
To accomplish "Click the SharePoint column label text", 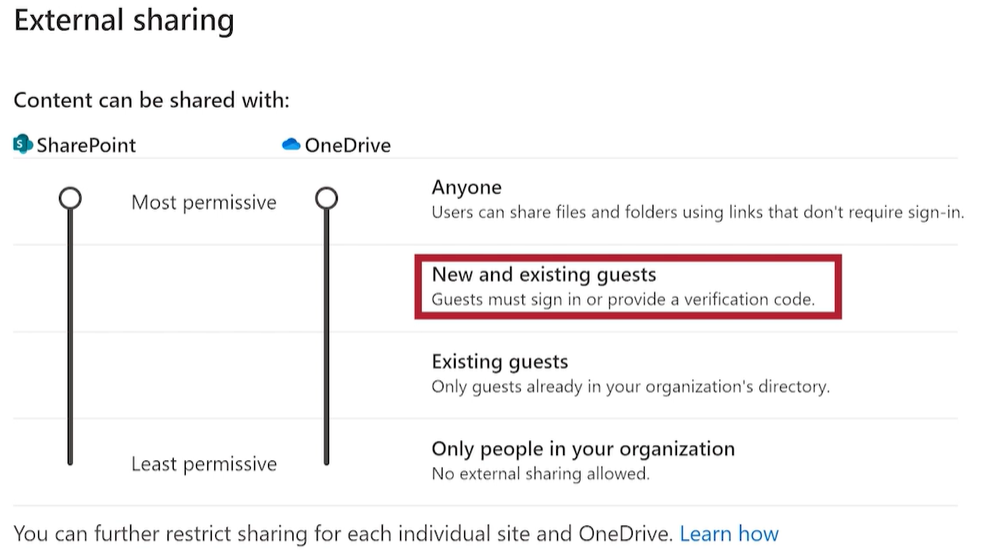I will (86, 145).
